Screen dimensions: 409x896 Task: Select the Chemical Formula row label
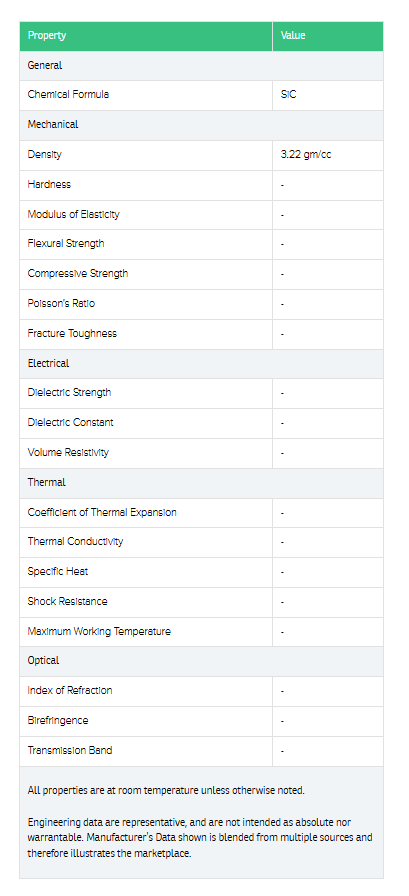(68, 94)
